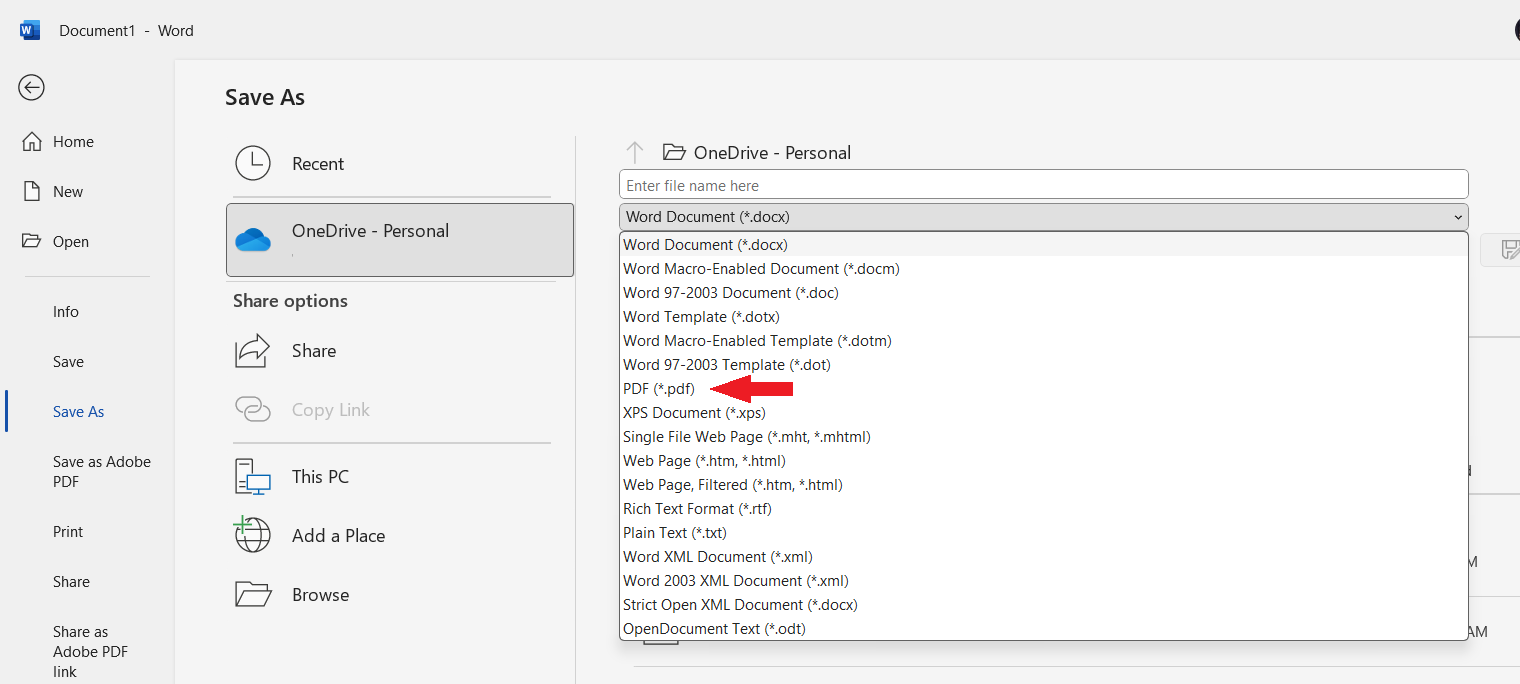The height and width of the screenshot is (684, 1520).
Task: Open Share in the left sidebar
Action: pos(71,582)
